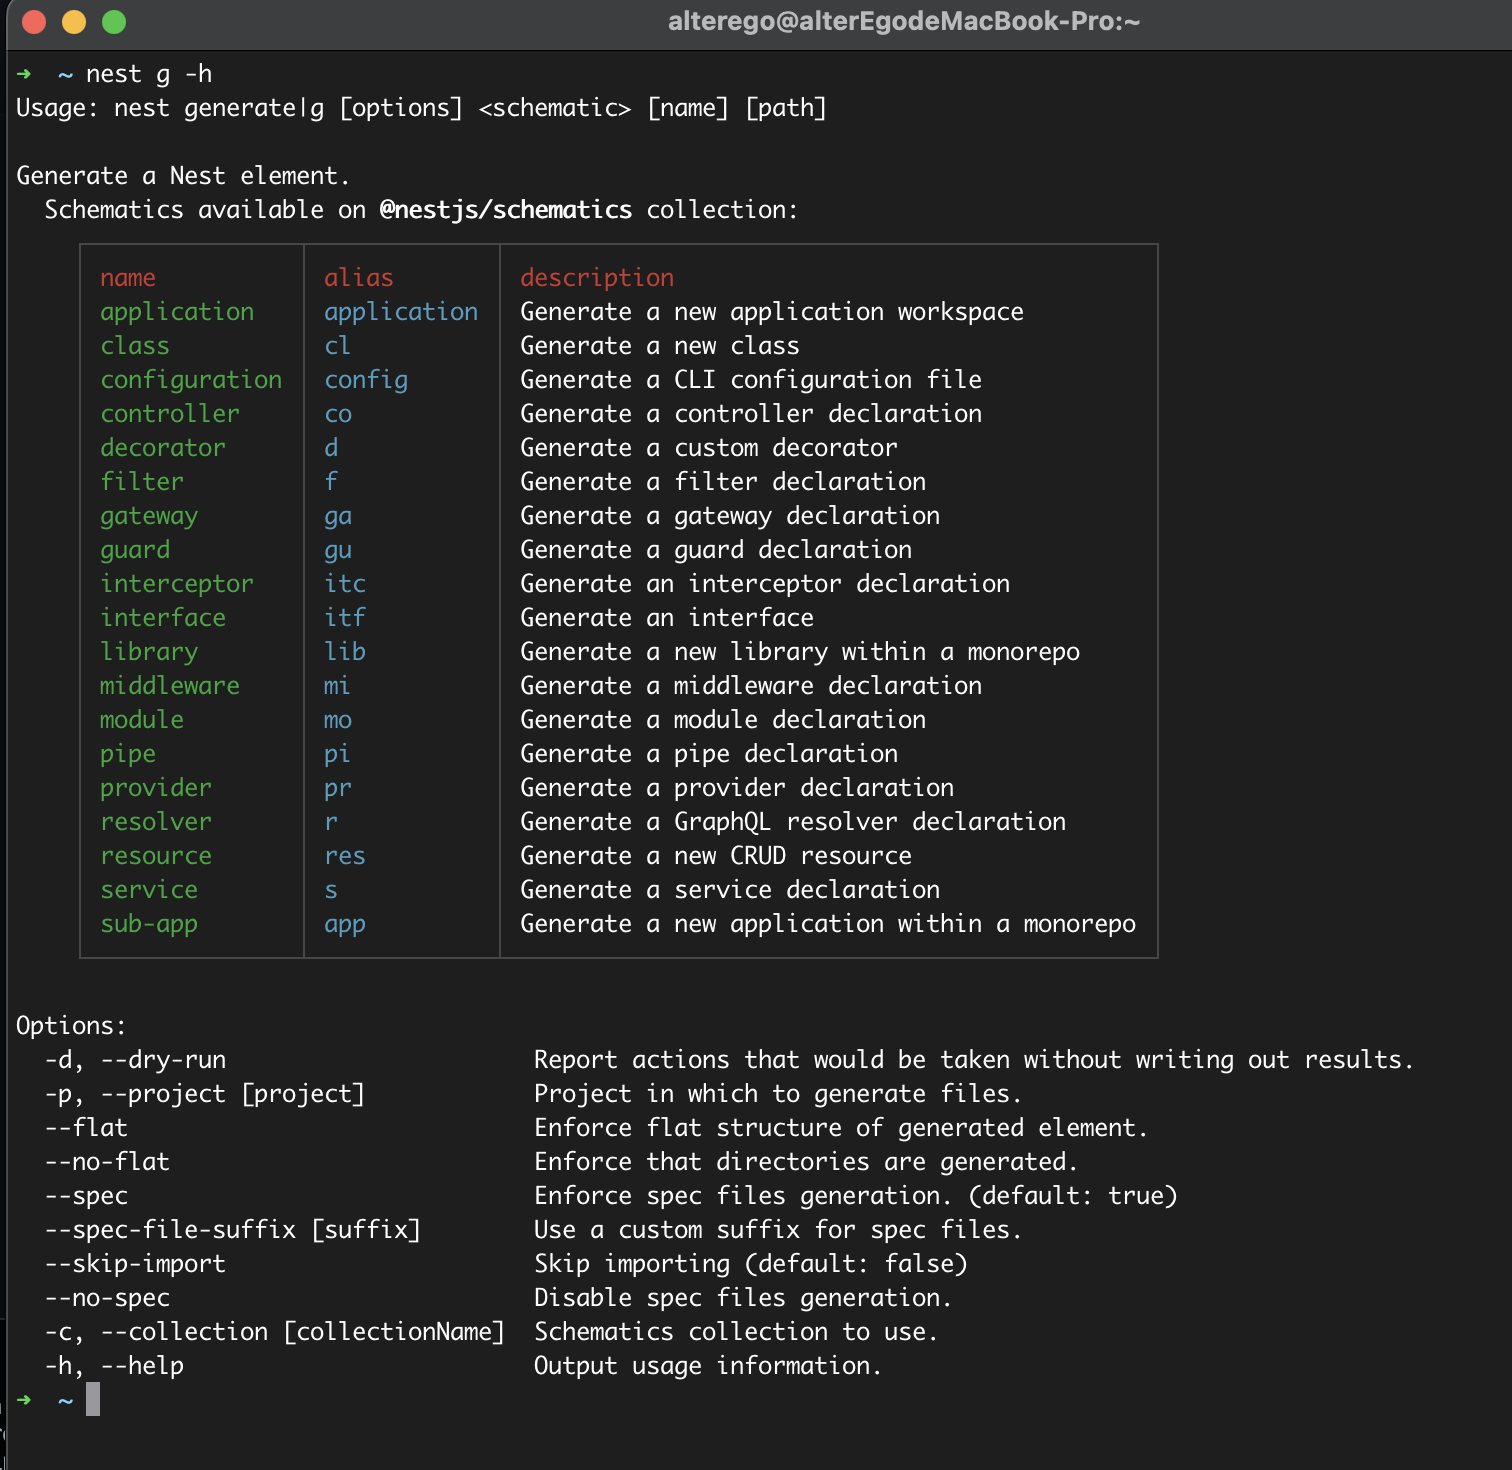
Task: Select the 'guard' schematic name
Action: click(135, 550)
